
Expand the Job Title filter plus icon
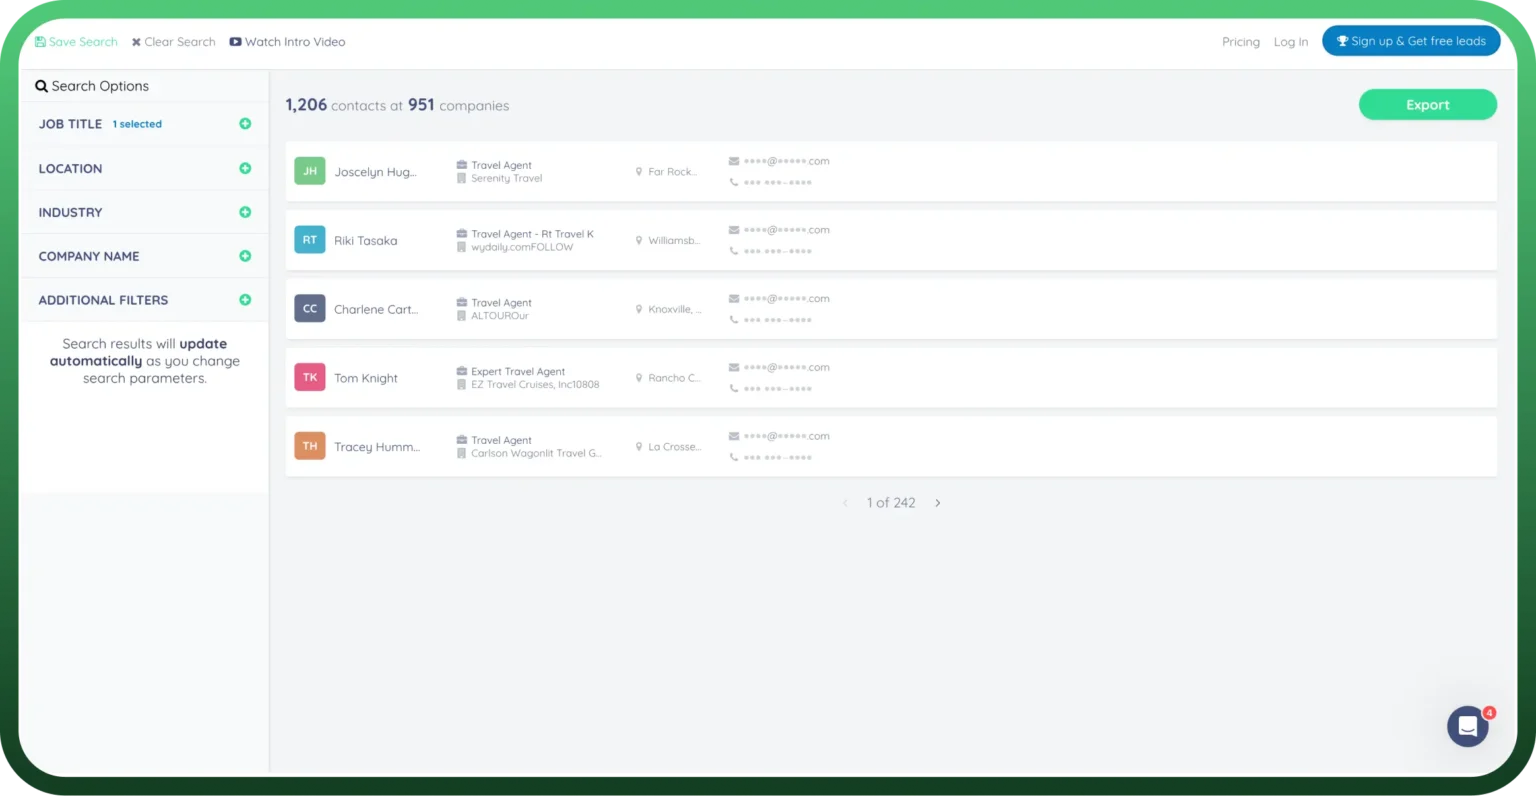pyautogui.click(x=245, y=124)
